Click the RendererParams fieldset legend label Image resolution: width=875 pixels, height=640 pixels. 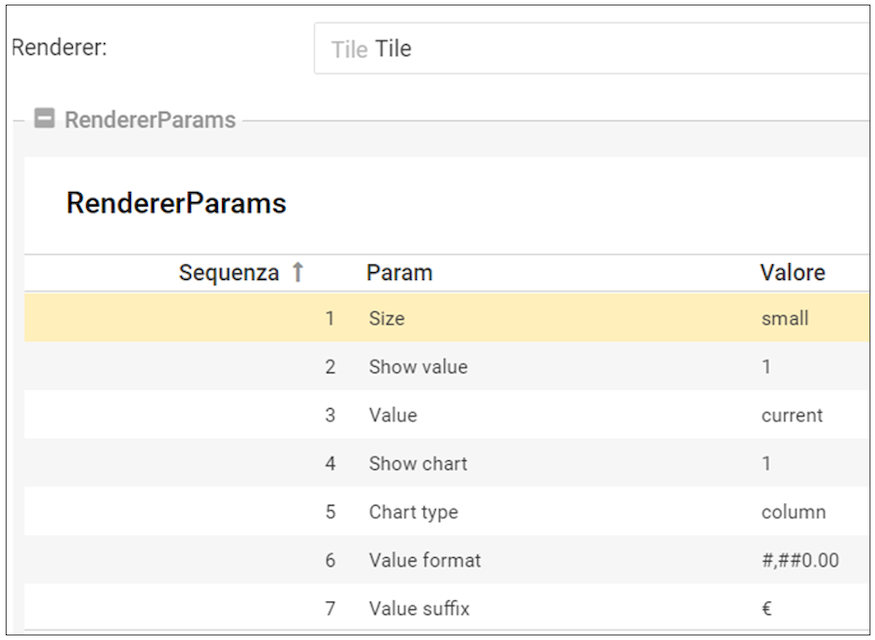[150, 120]
